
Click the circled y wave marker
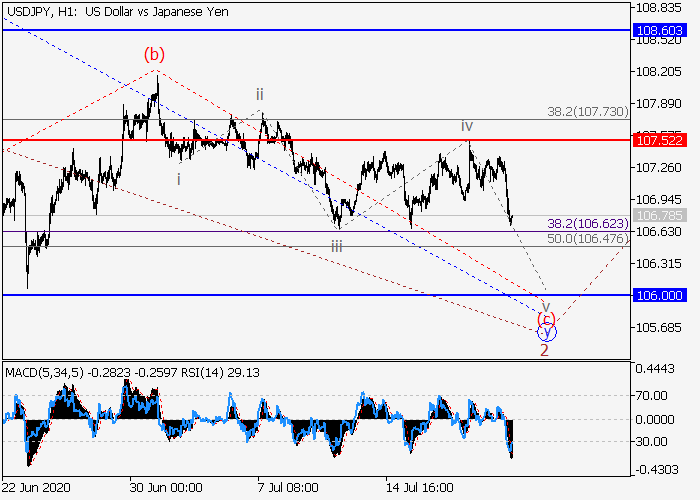pyautogui.click(x=547, y=332)
